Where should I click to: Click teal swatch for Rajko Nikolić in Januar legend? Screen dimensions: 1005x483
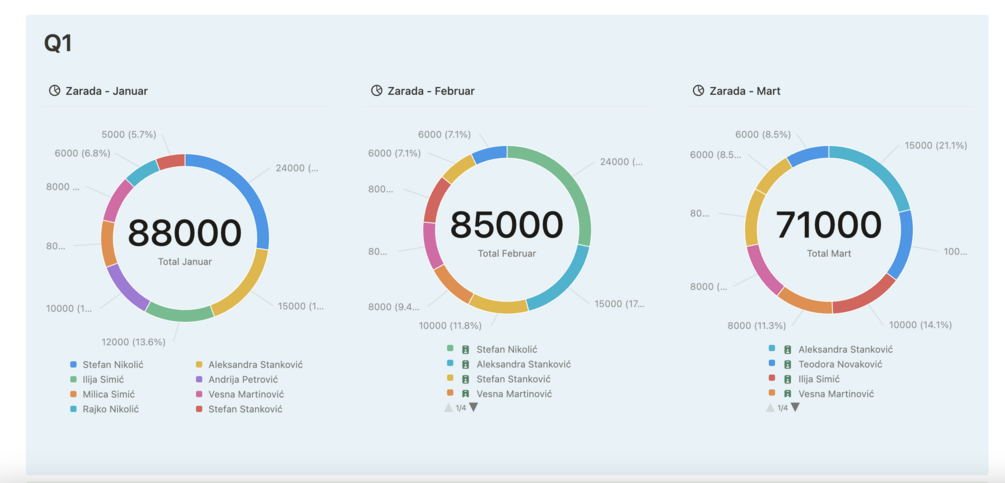74,409
